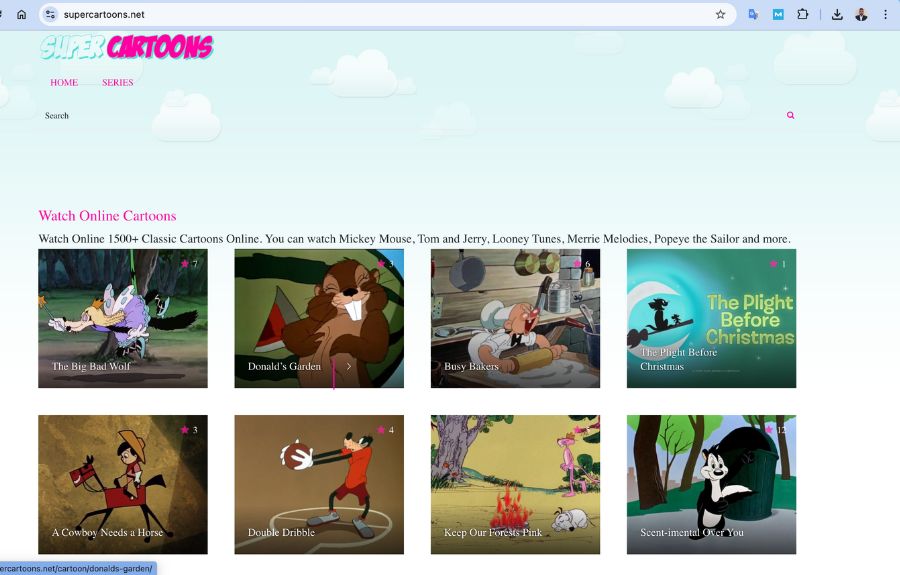The image size is (900, 575).
Task: Click the star rating on Donald's Garden
Action: [386, 263]
